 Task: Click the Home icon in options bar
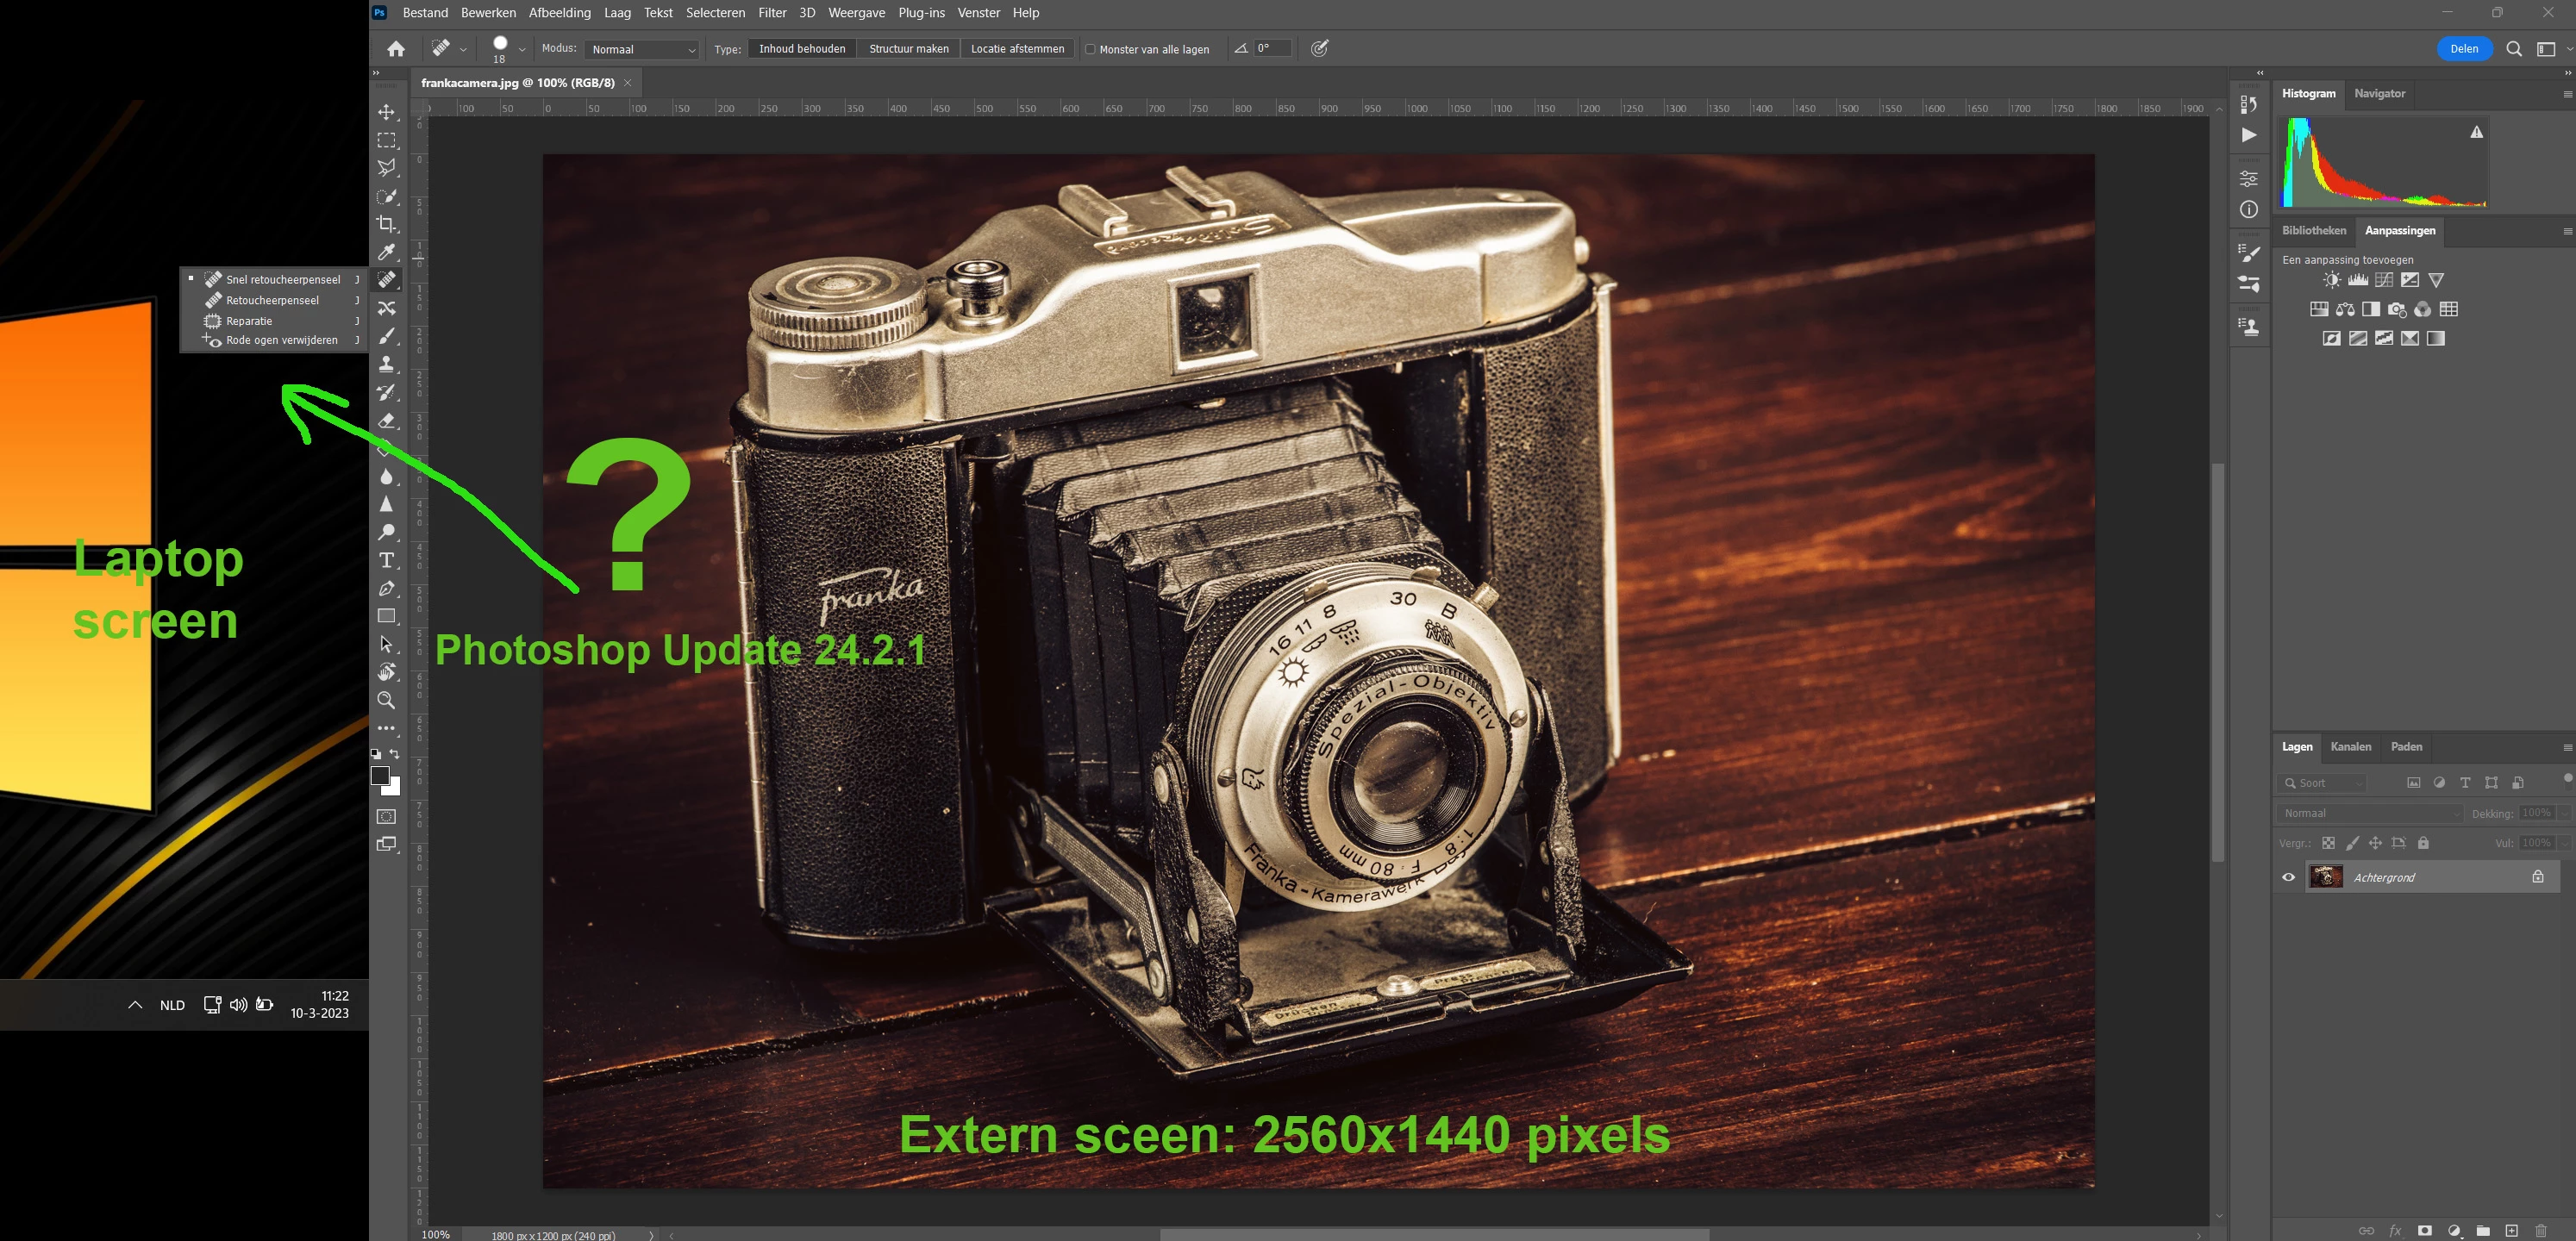pos(396,49)
